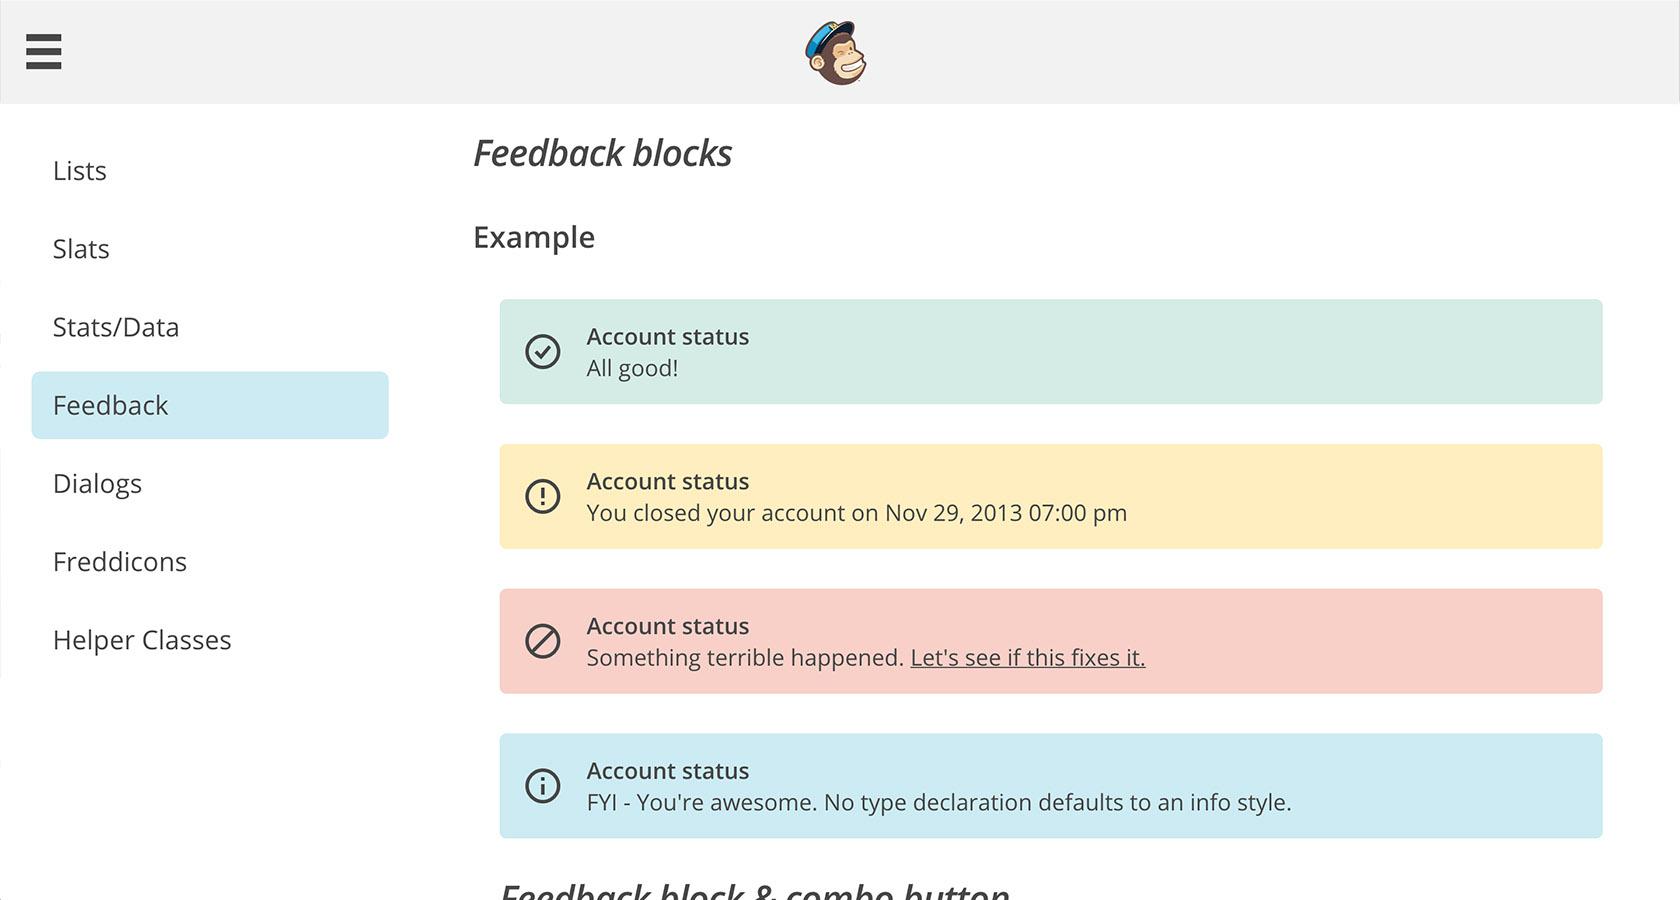Click 'Account status' title in red block
The image size is (1680, 900).
(668, 627)
